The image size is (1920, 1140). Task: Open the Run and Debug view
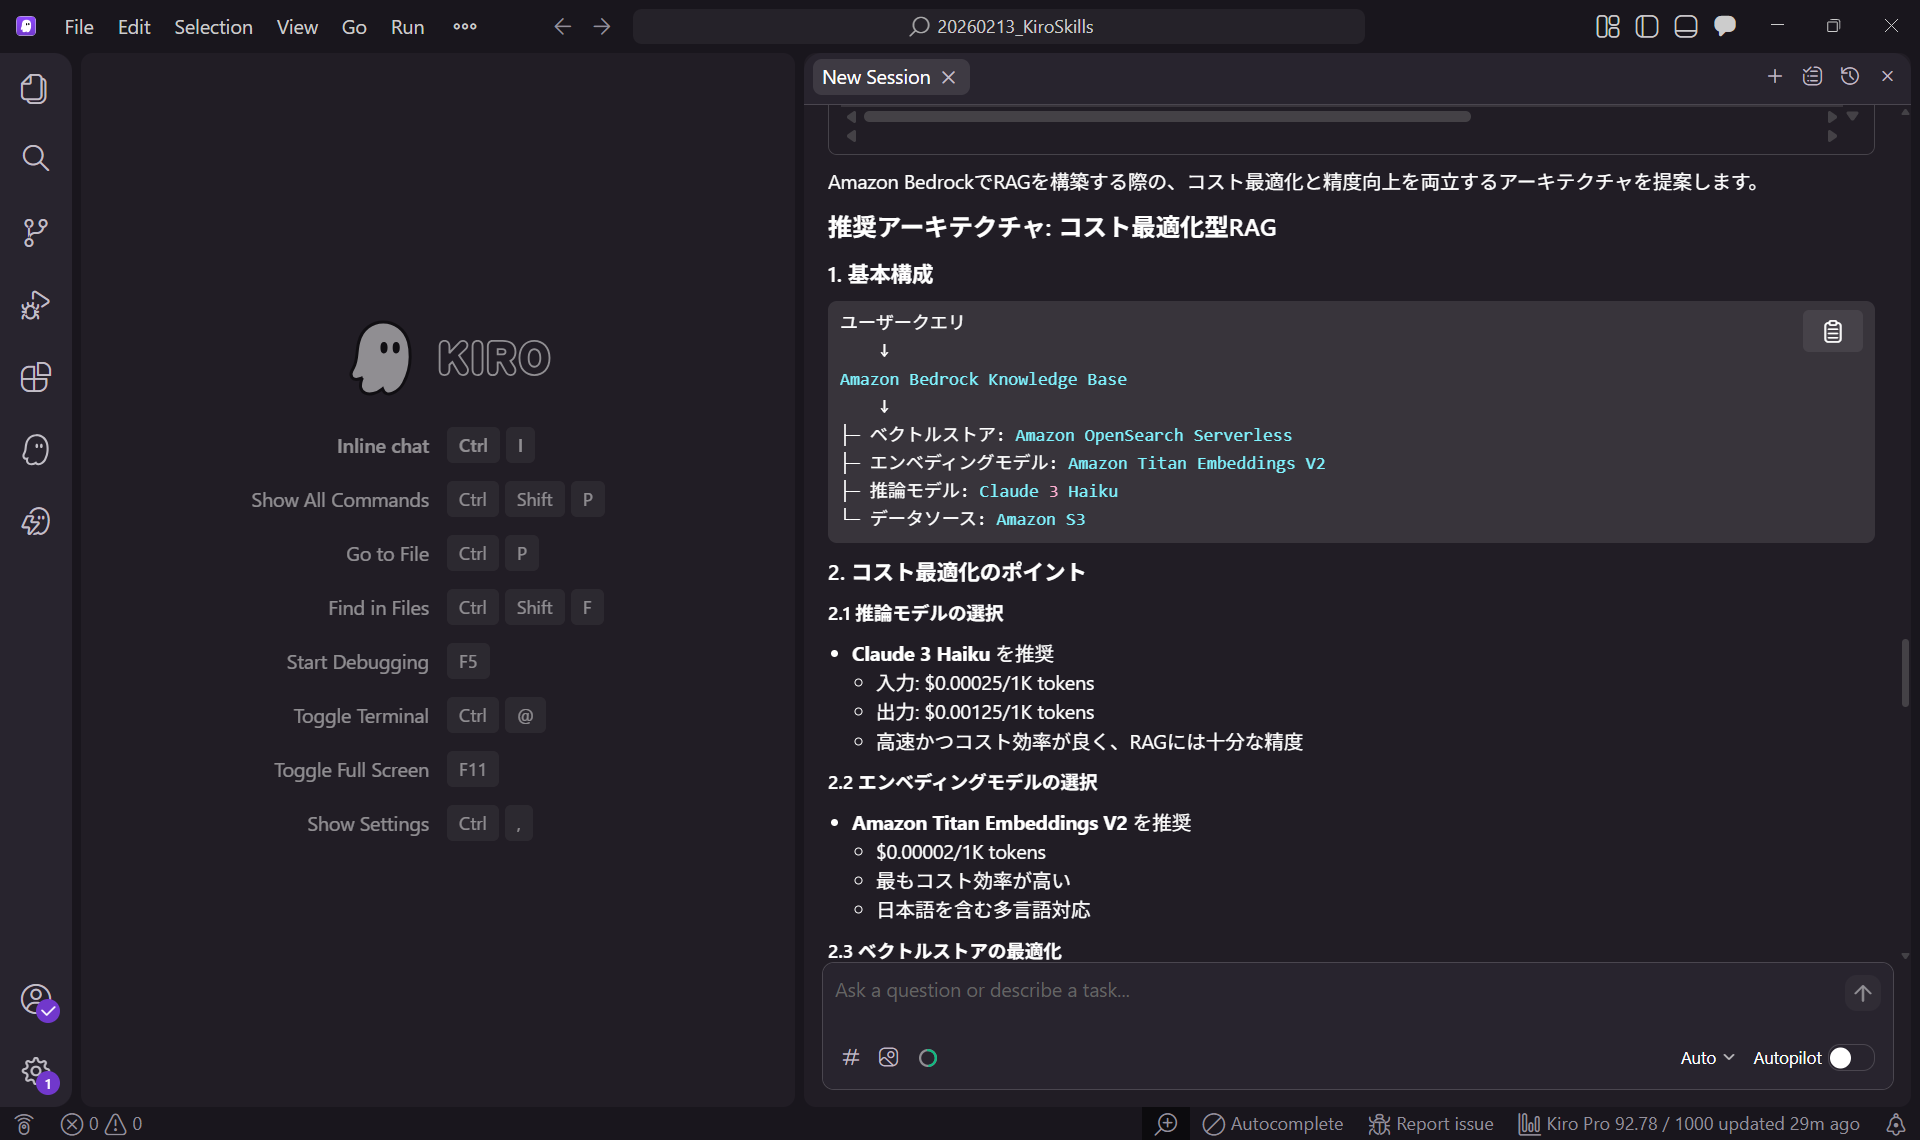click(x=35, y=305)
